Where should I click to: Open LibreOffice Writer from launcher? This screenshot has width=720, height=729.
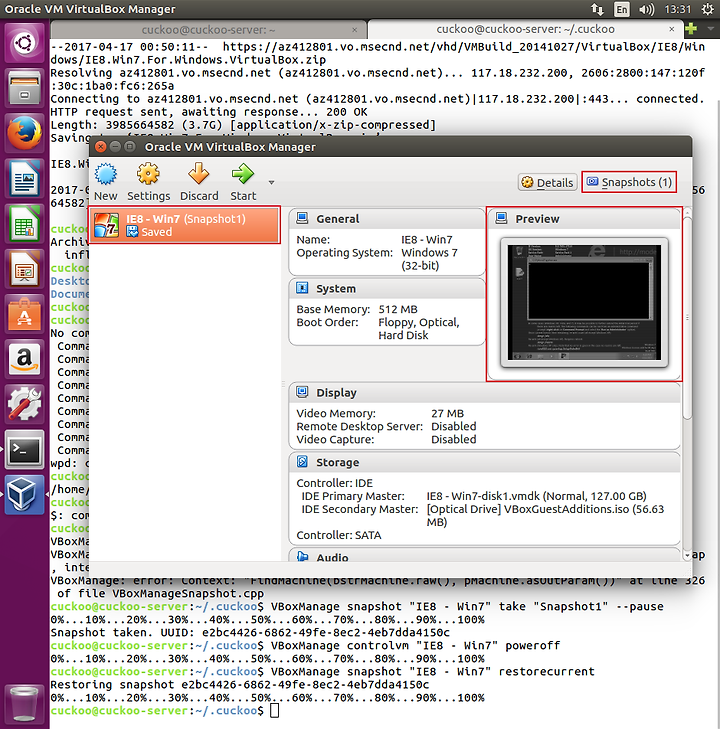pyautogui.click(x=24, y=179)
